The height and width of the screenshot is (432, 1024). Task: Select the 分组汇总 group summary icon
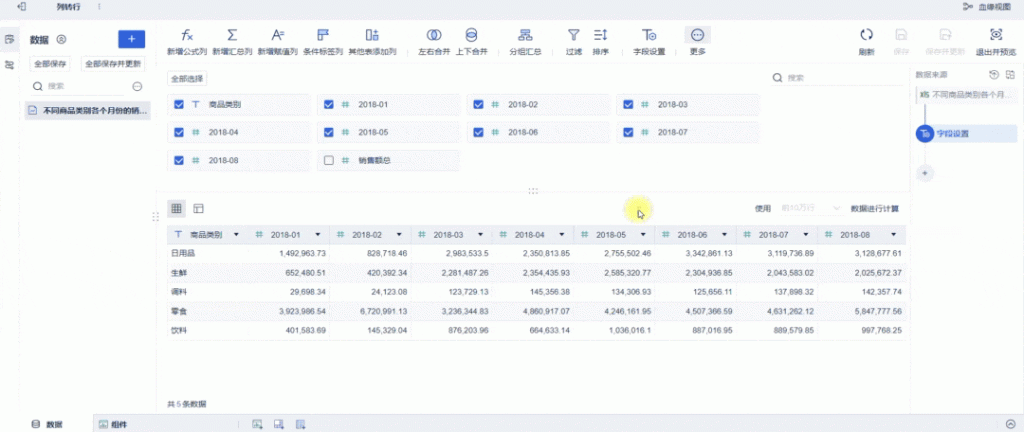[x=524, y=35]
